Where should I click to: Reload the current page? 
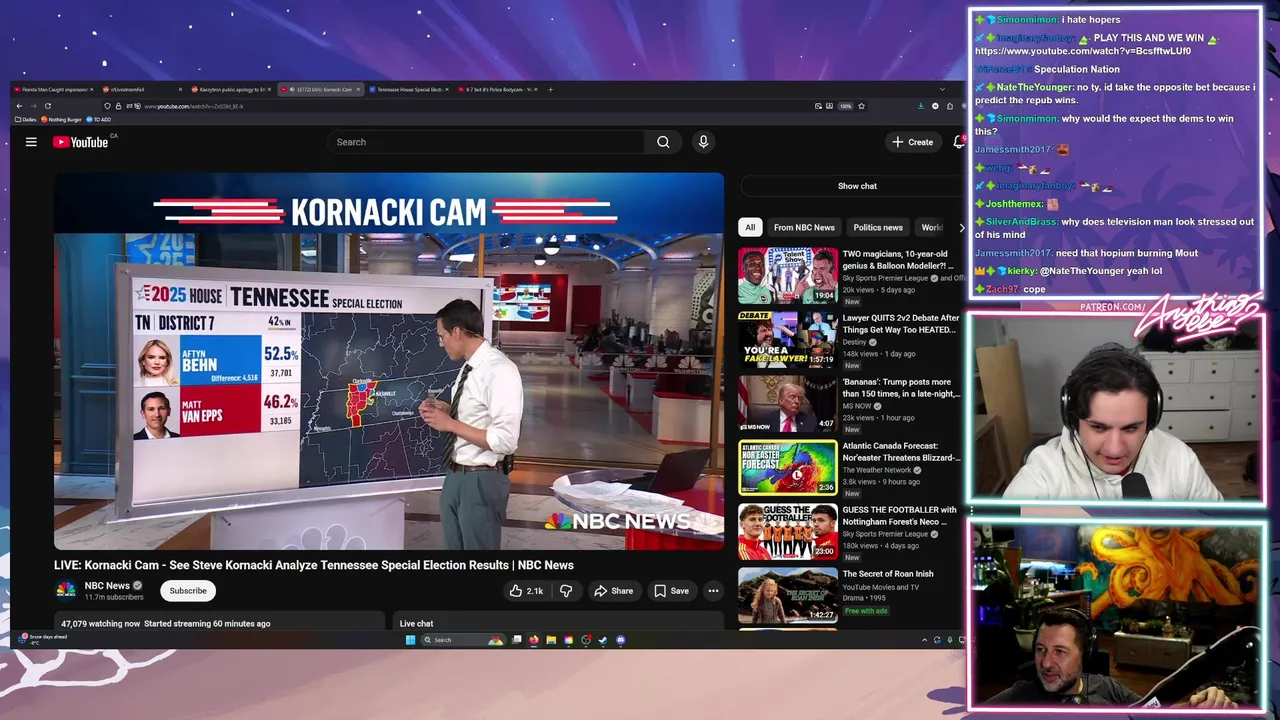coord(47,106)
